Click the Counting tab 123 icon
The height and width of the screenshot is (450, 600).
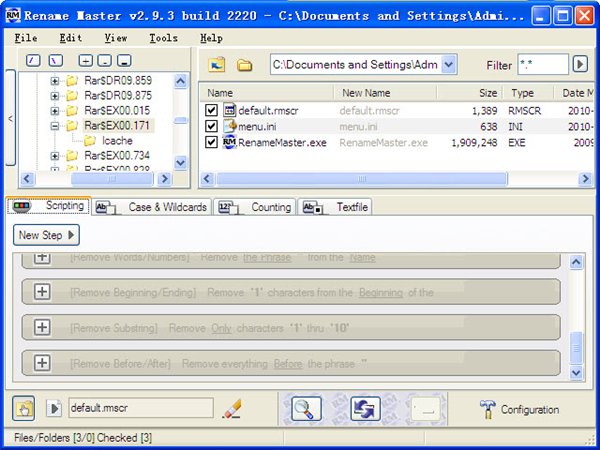[228, 207]
